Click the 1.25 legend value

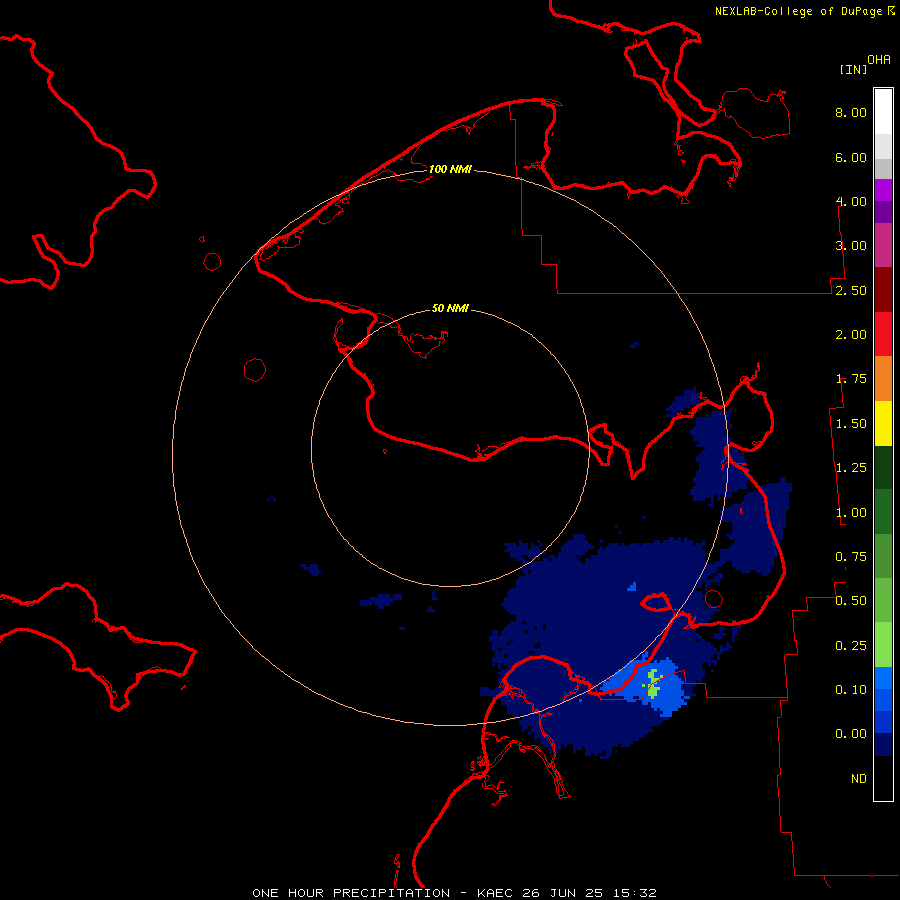coord(851,468)
